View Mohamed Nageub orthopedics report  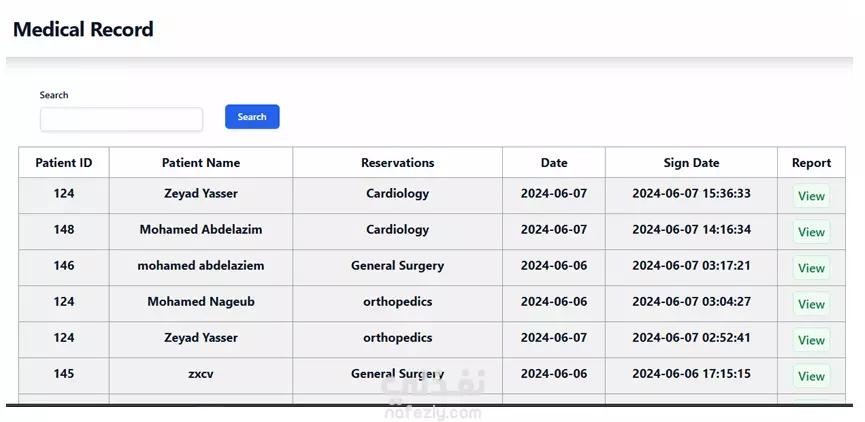pos(811,304)
